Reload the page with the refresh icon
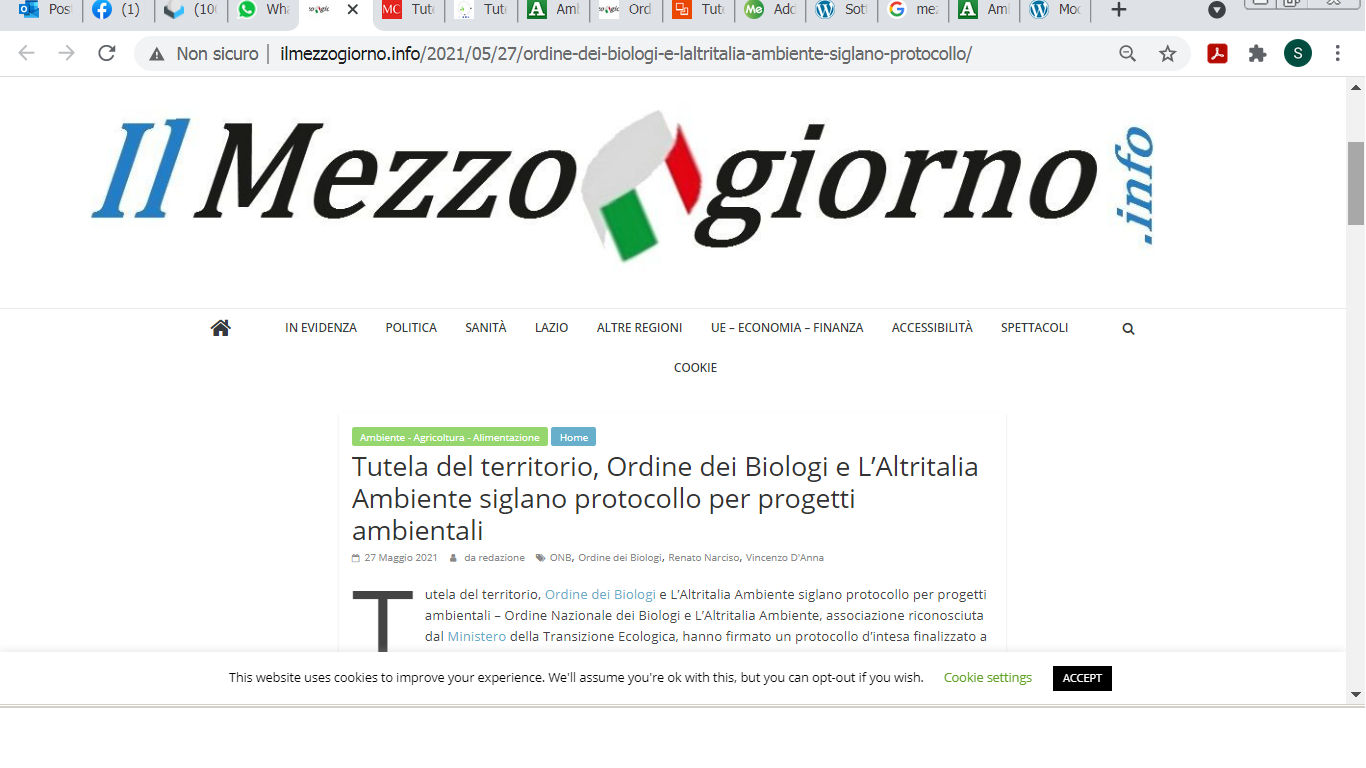Viewport: 1366px width, 768px height. 107,54
